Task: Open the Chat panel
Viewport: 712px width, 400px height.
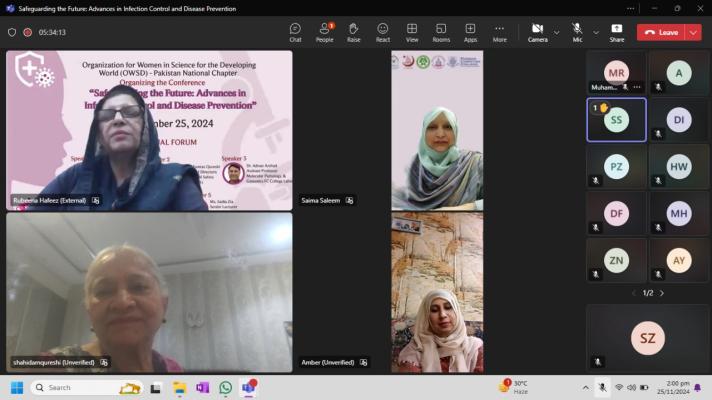Action: tap(295, 32)
